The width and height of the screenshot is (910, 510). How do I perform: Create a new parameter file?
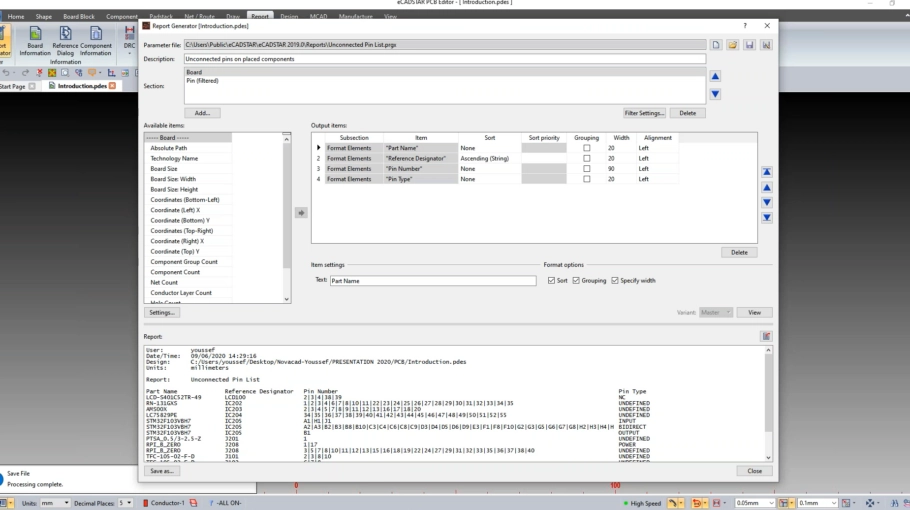pyautogui.click(x=716, y=45)
